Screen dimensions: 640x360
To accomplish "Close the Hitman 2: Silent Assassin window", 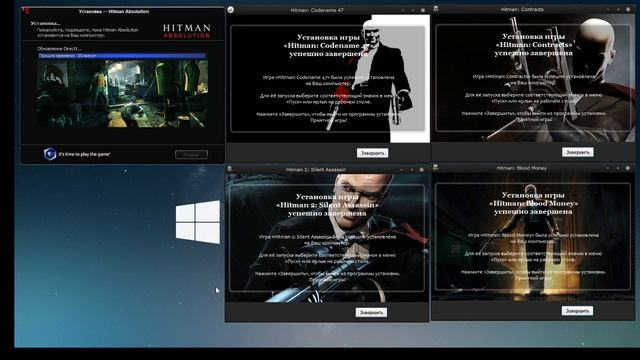I will point(422,169).
